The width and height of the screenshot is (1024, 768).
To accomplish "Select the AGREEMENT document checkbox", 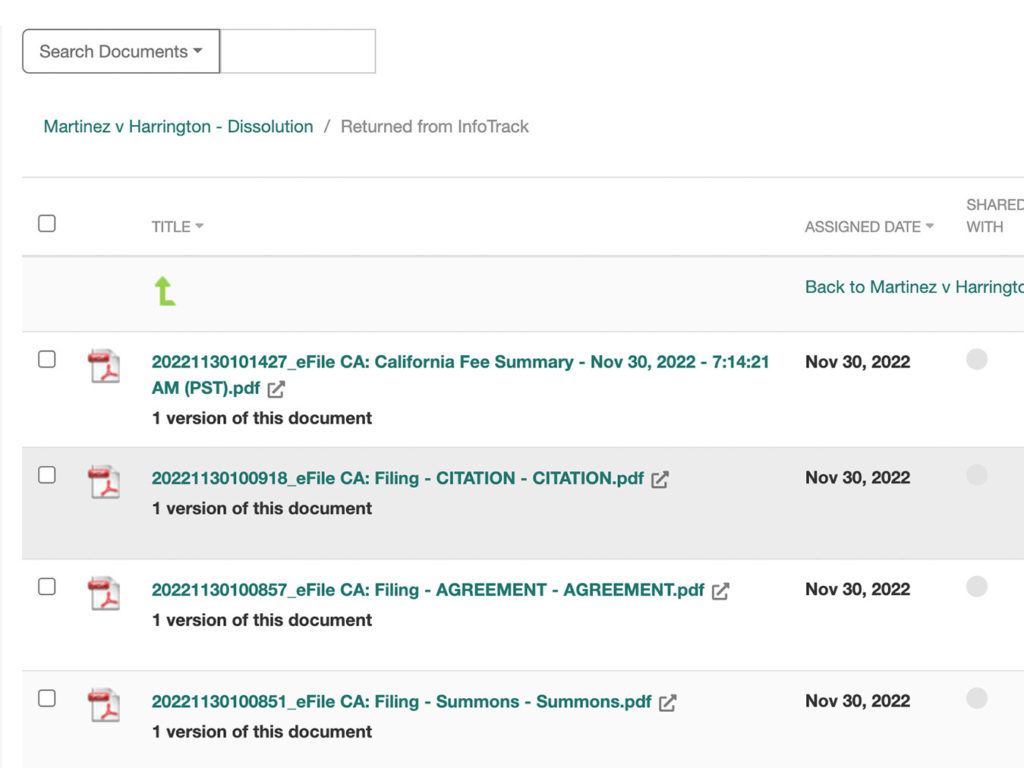I will 47,588.
